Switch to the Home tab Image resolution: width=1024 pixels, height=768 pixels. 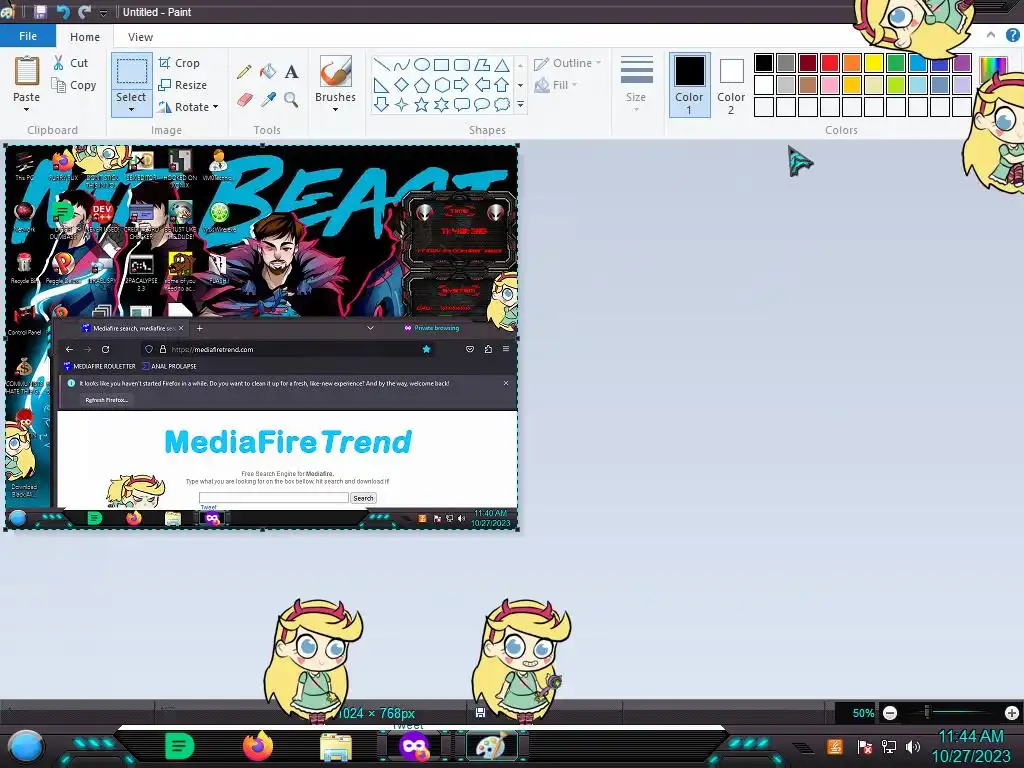85,37
